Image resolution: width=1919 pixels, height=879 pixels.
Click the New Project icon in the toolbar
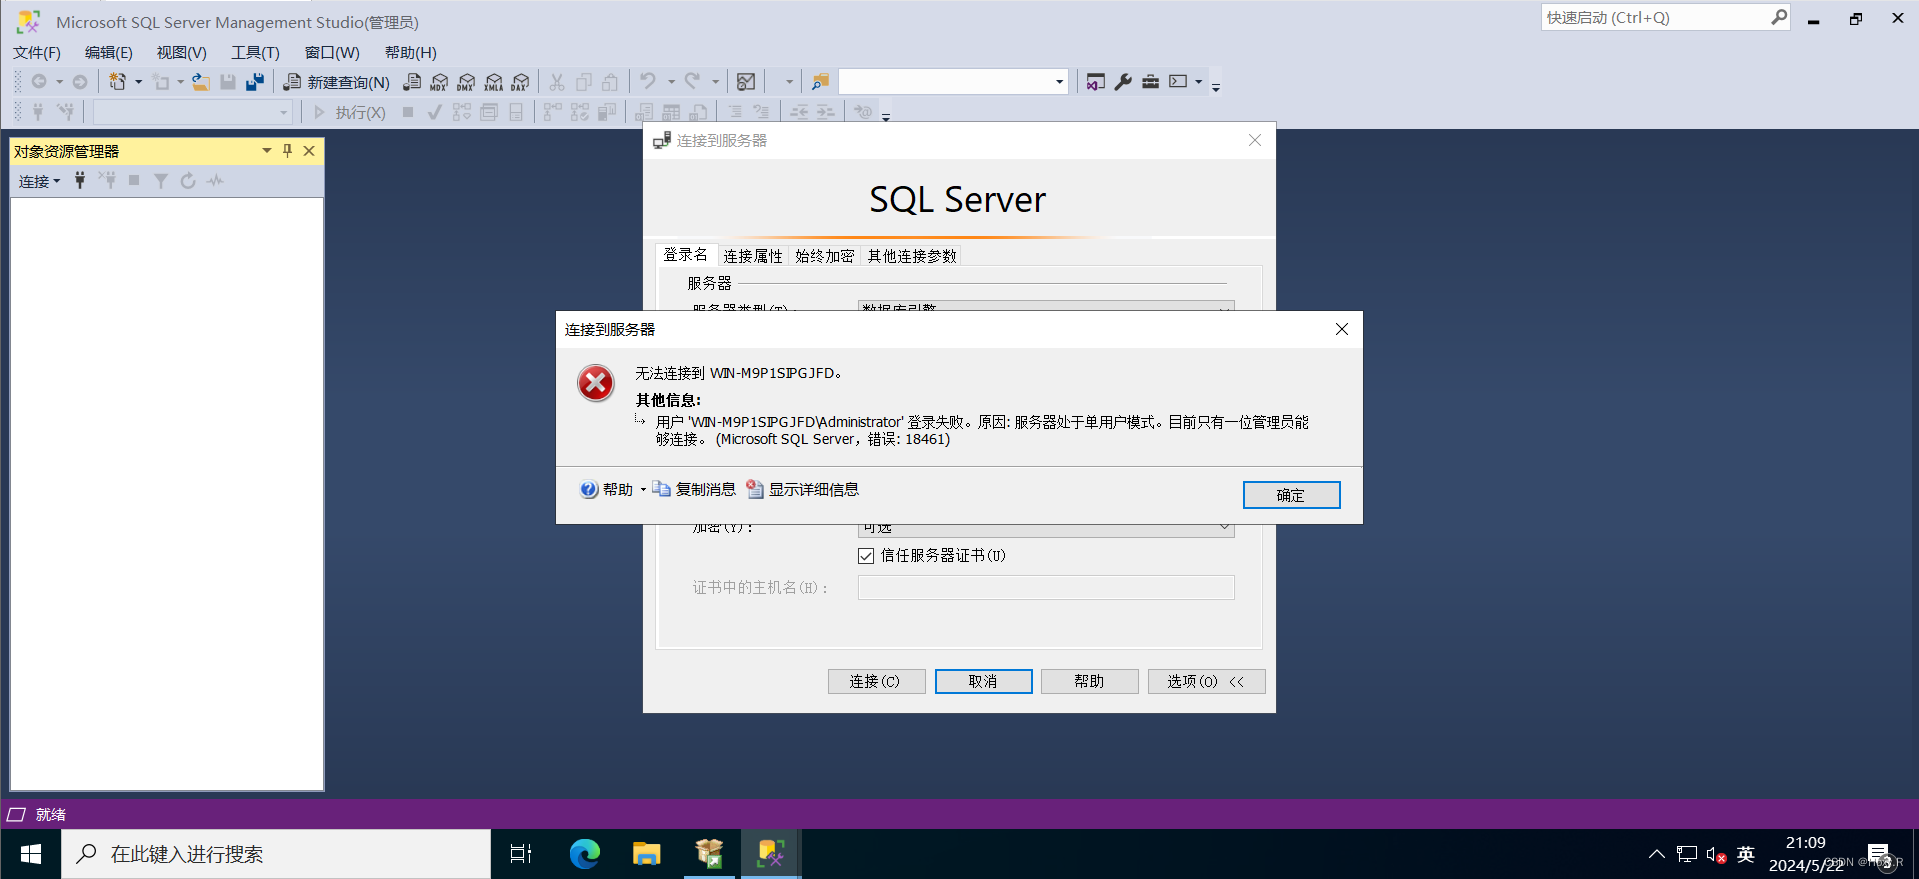(x=118, y=82)
